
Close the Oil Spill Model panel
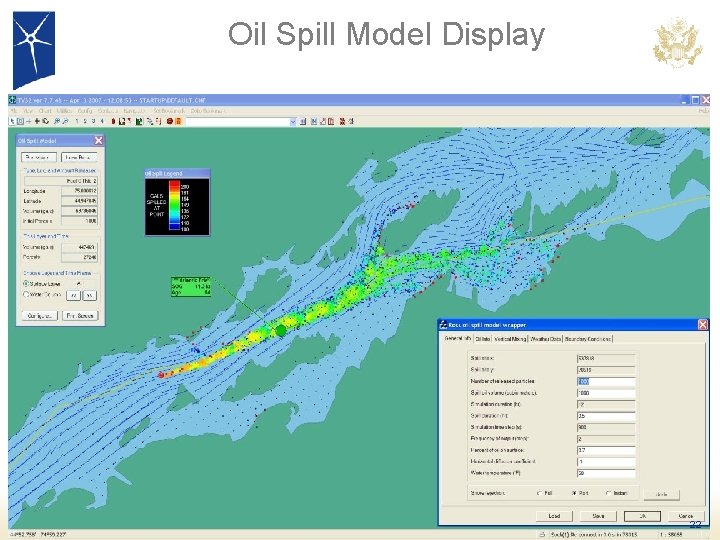[x=98, y=141]
